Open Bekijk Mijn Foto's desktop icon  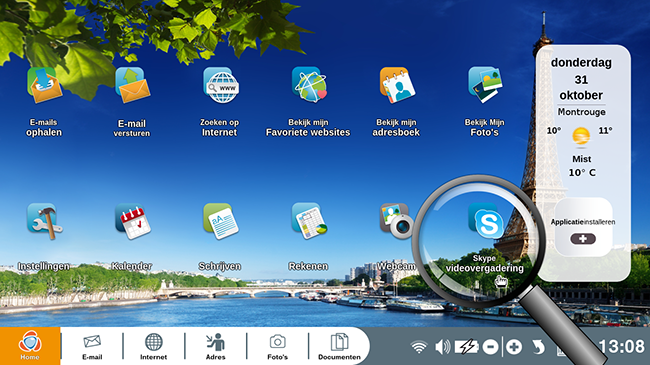coord(485,85)
